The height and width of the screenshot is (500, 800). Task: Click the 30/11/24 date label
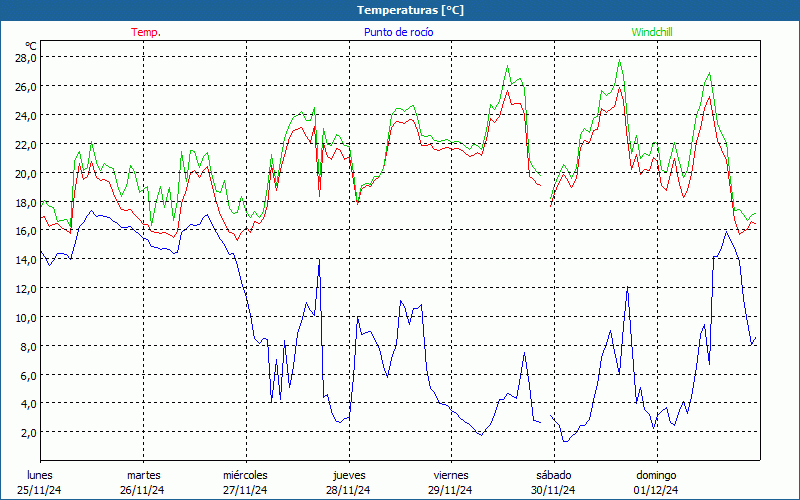coord(553,490)
